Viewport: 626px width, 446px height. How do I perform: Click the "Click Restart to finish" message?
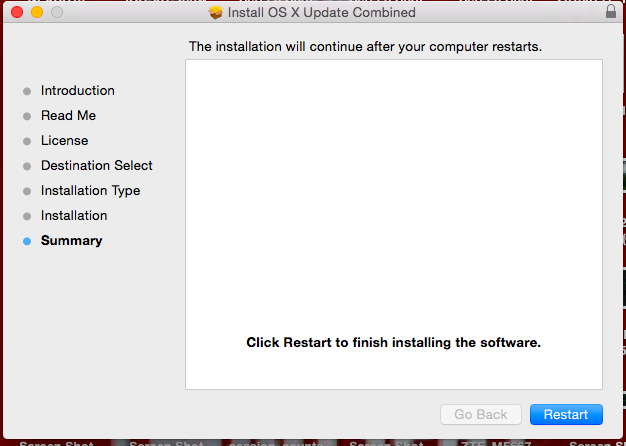tap(393, 343)
